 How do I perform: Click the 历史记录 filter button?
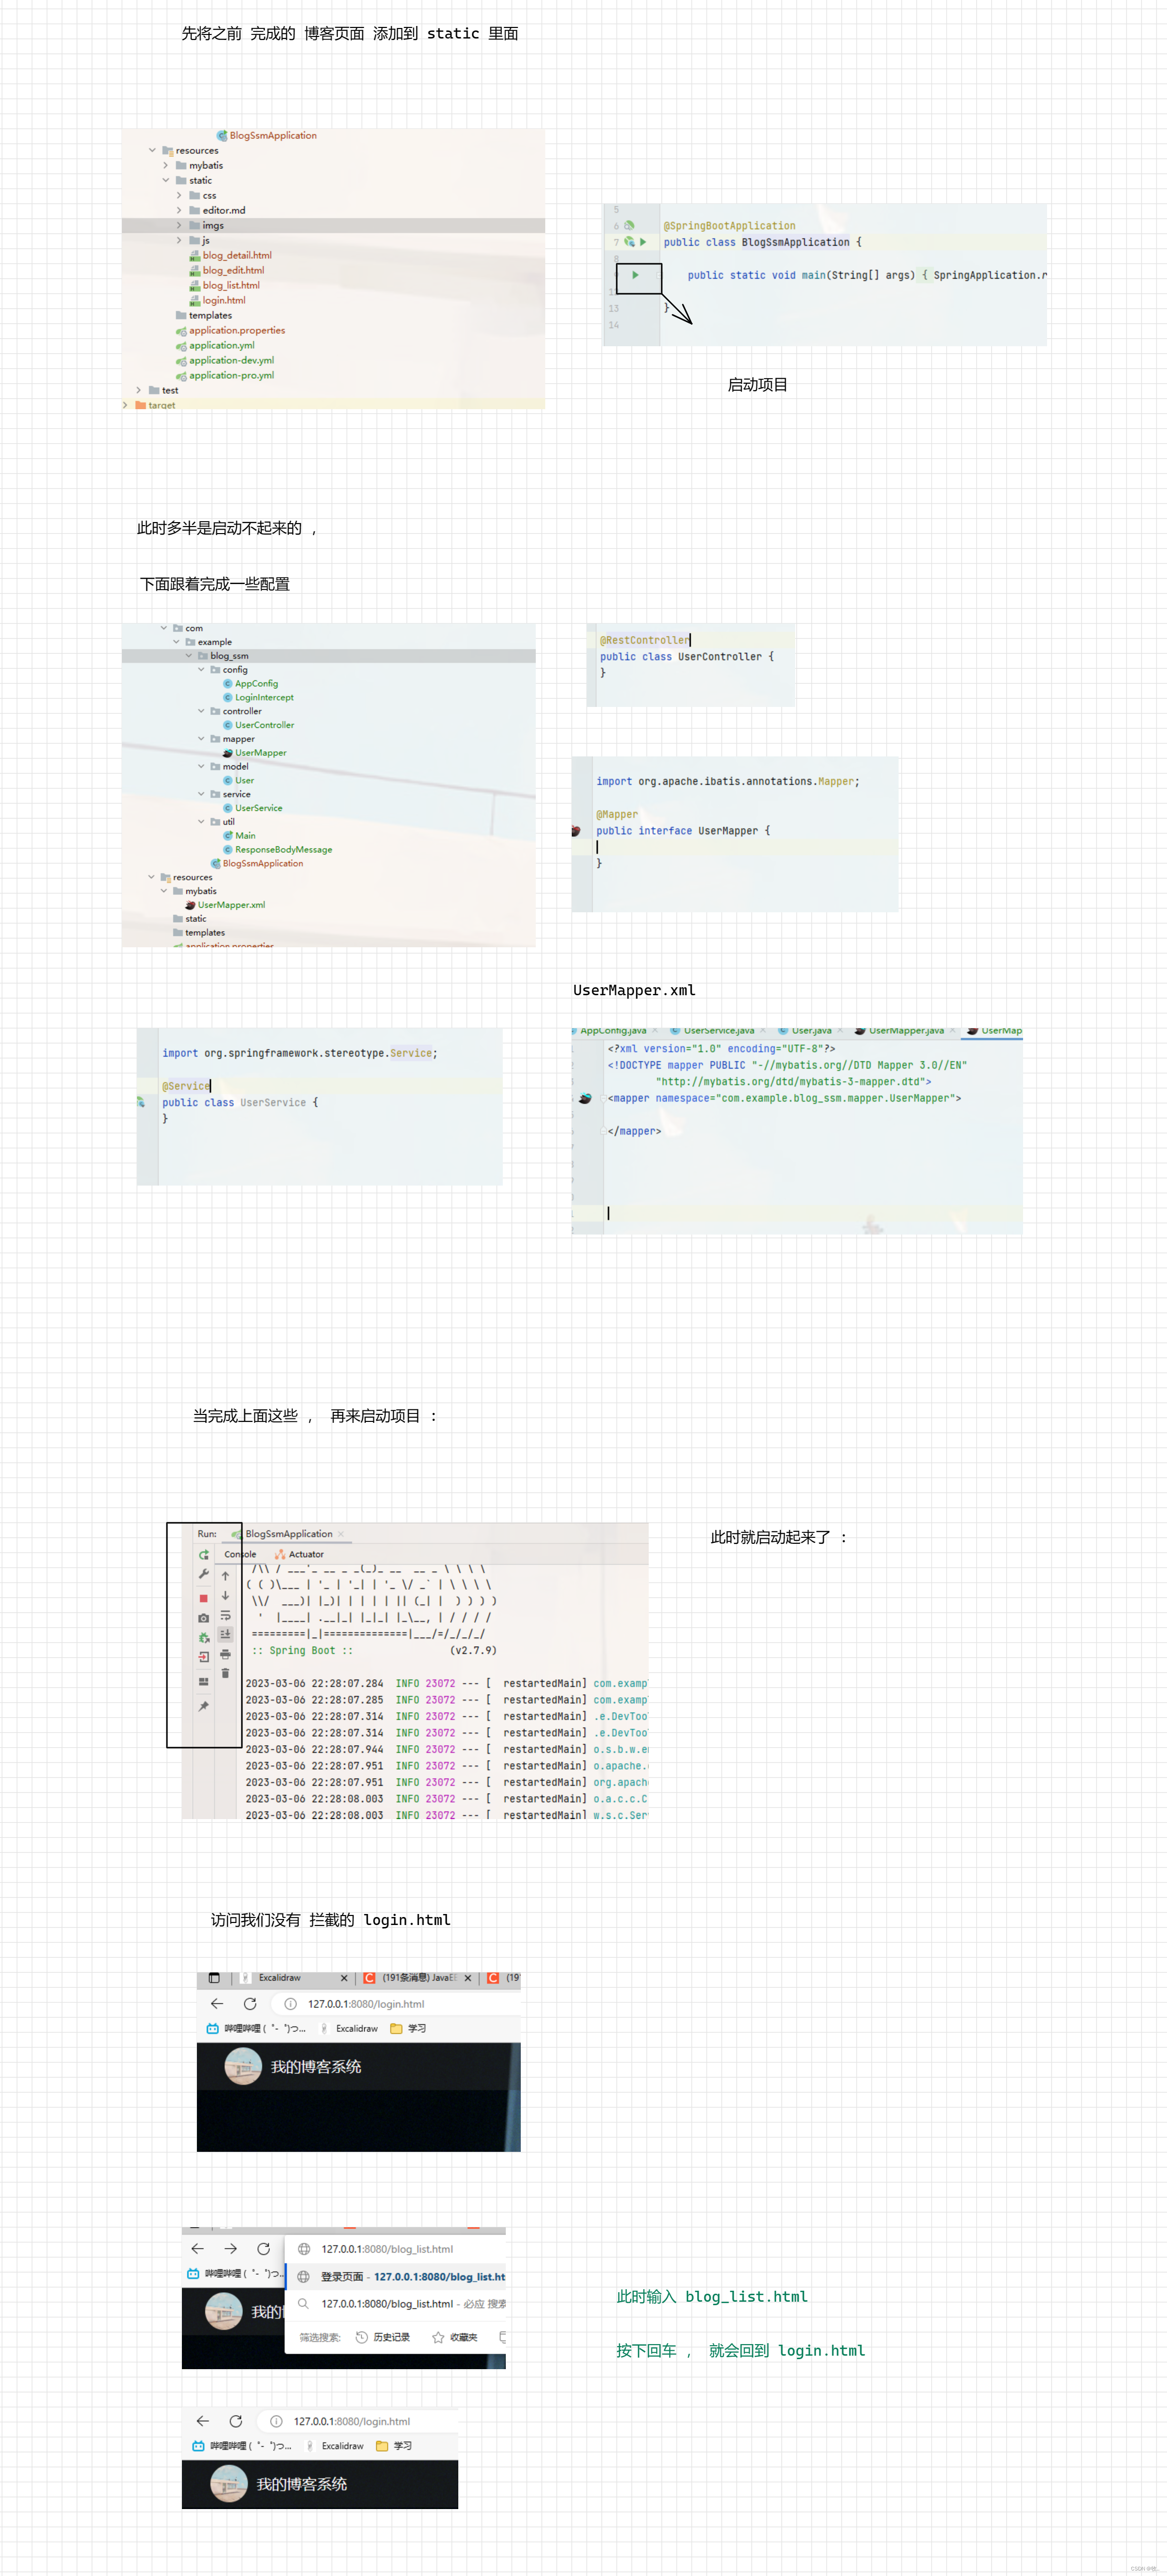pos(383,2337)
